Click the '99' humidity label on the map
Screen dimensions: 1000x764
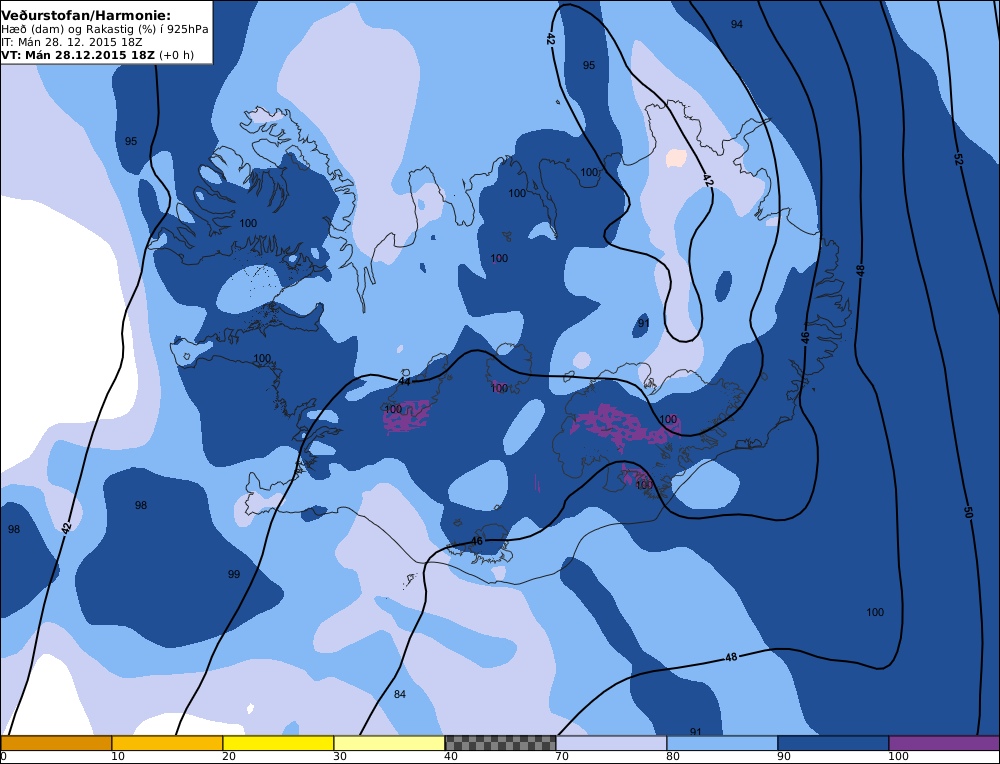coord(234,574)
